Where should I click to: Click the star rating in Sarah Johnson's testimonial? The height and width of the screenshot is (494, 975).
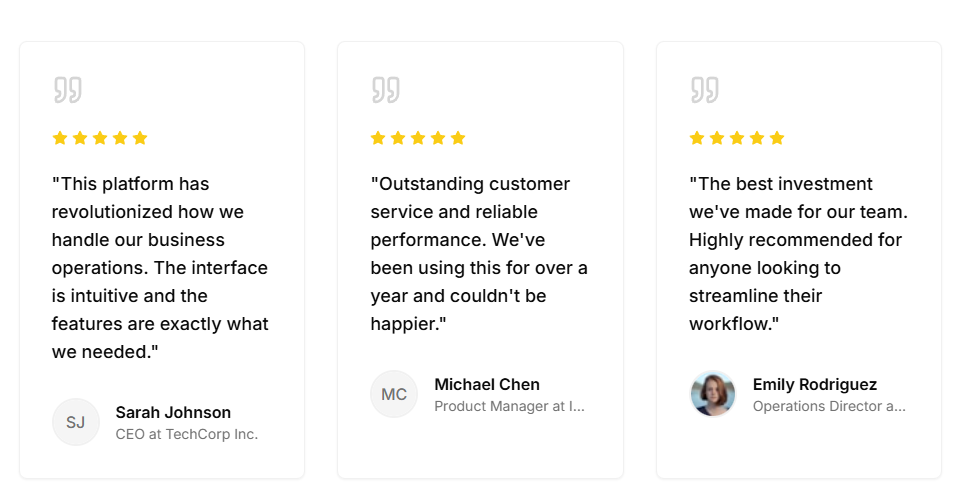click(x=100, y=138)
